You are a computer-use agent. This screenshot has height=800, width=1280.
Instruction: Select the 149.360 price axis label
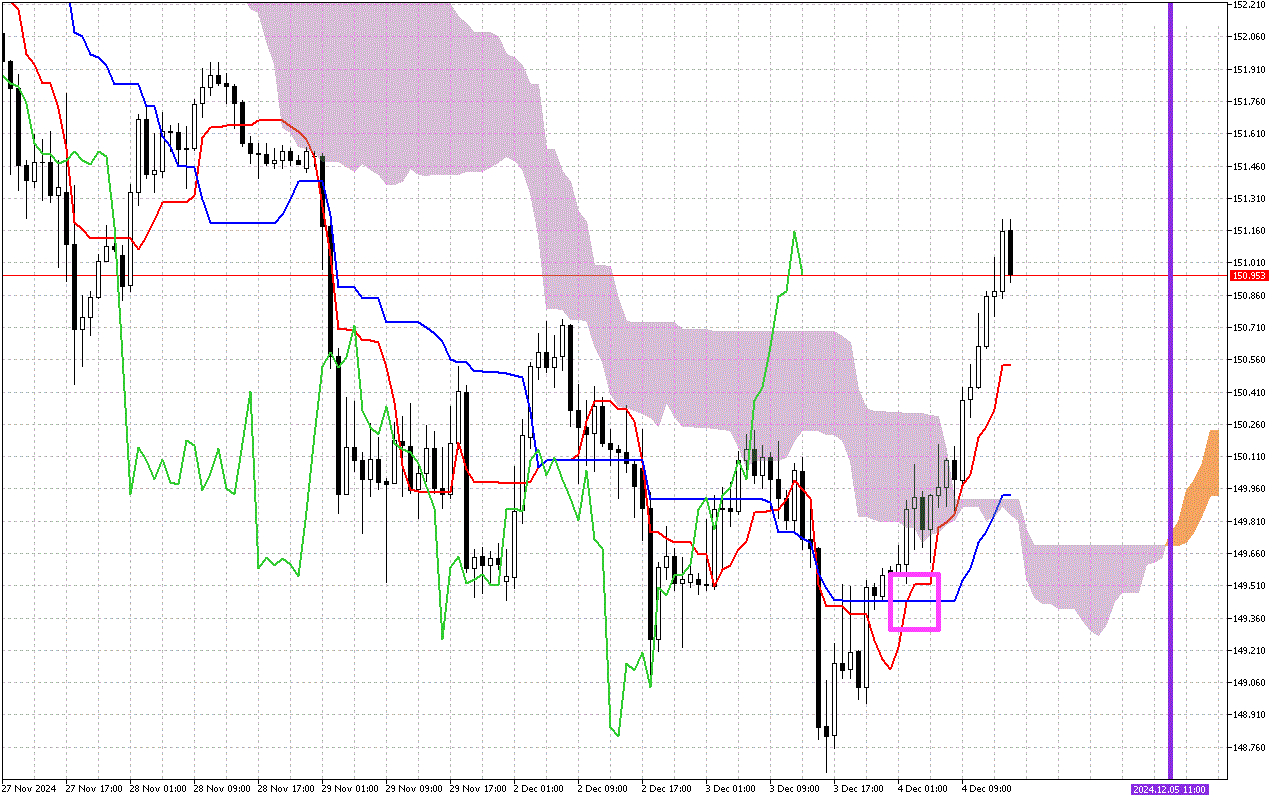pyautogui.click(x=1250, y=619)
